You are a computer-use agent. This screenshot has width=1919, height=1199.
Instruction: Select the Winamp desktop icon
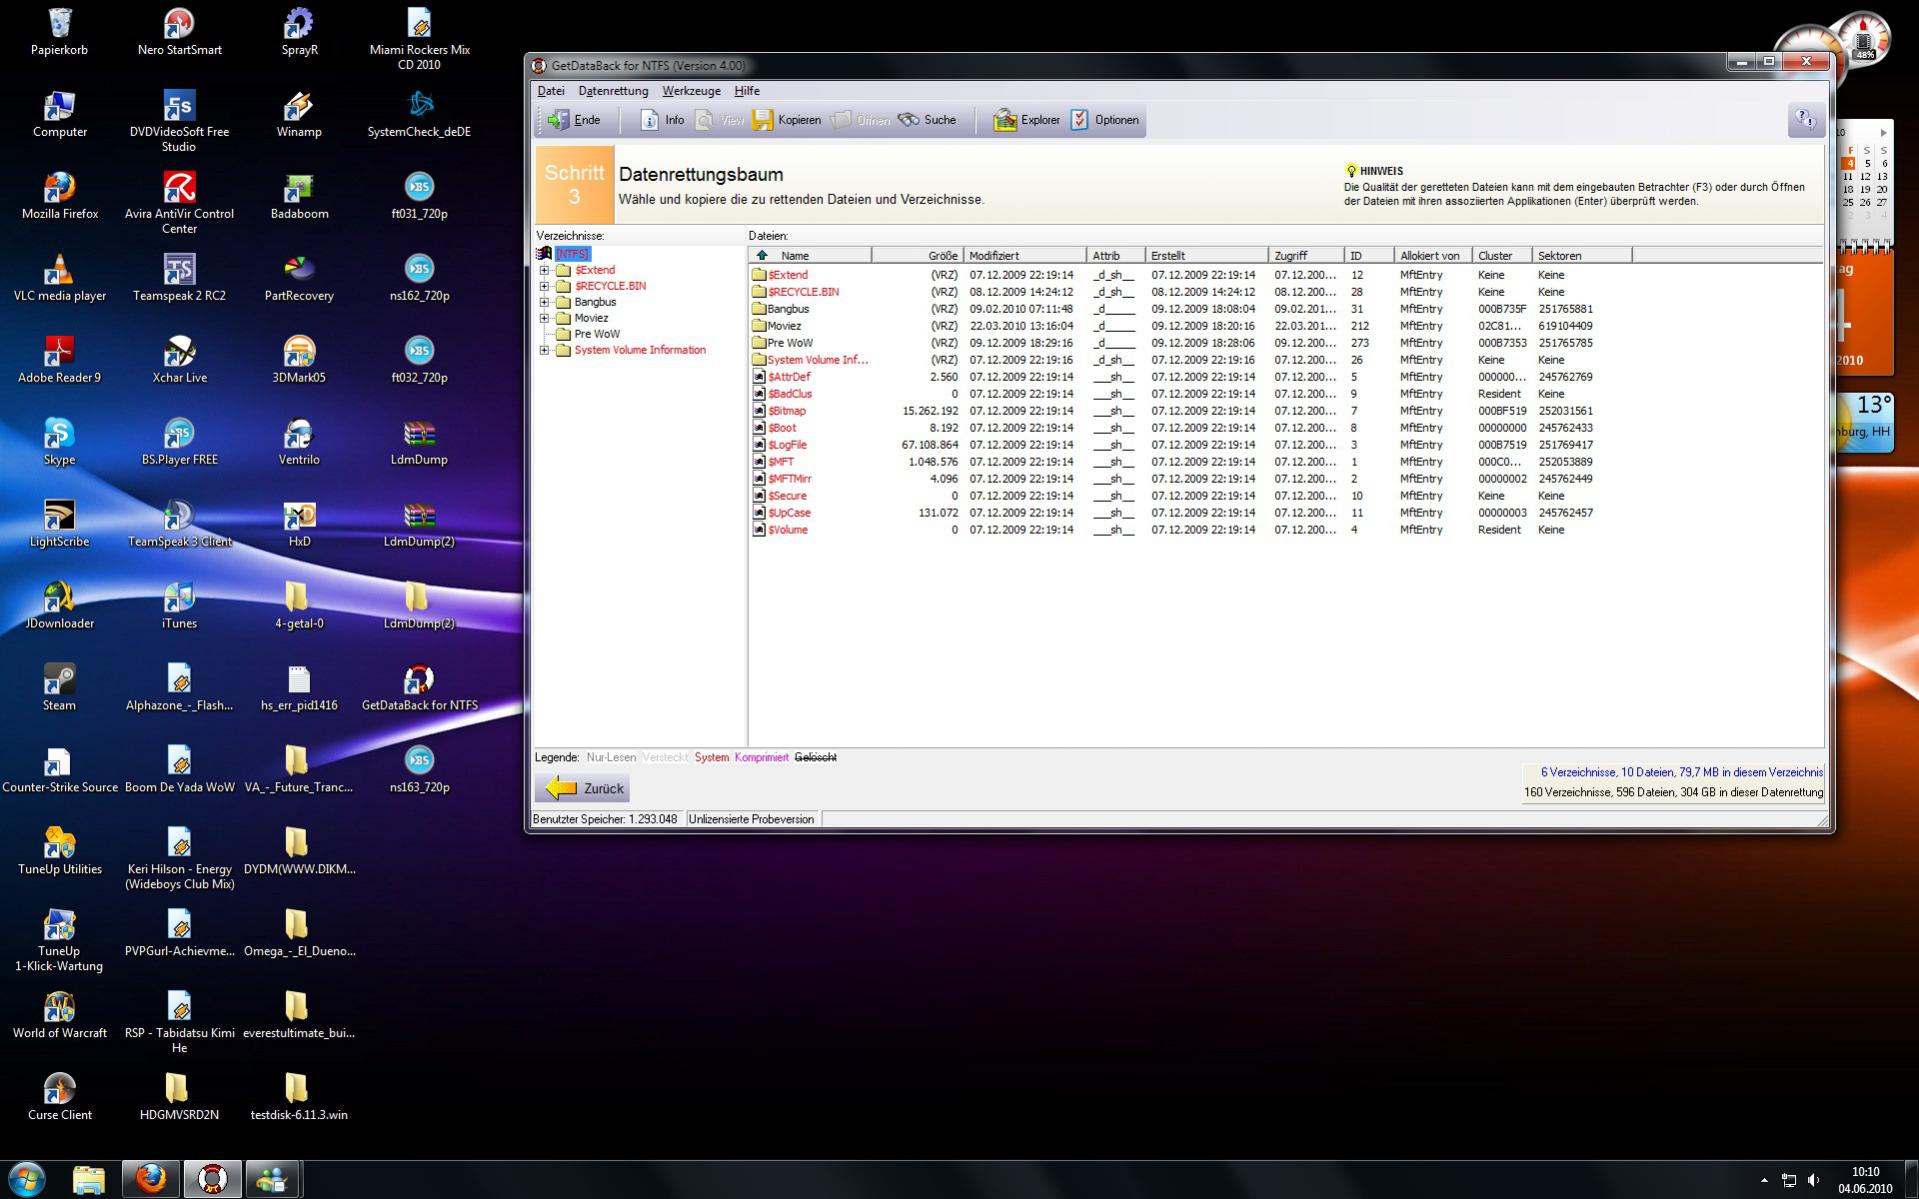click(x=299, y=113)
